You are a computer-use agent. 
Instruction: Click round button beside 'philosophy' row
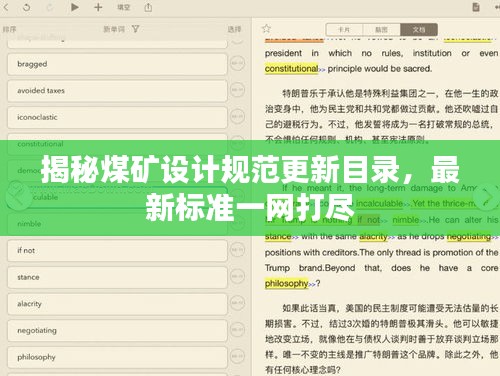(237, 357)
